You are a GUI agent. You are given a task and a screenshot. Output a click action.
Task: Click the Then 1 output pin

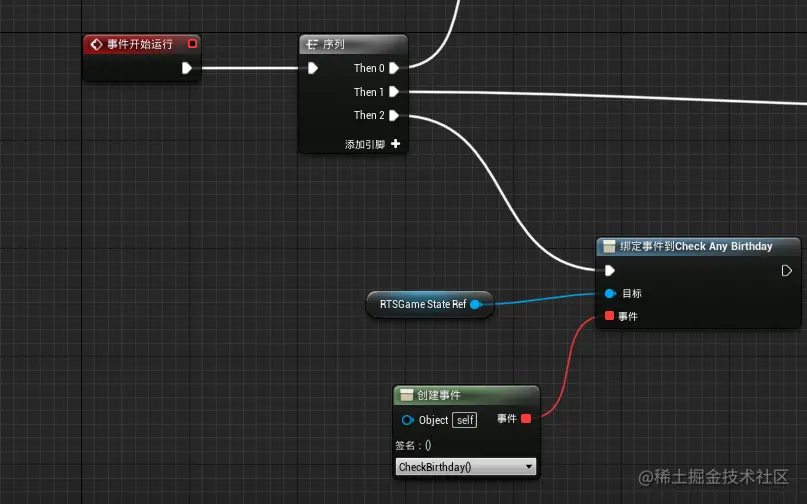coord(394,92)
